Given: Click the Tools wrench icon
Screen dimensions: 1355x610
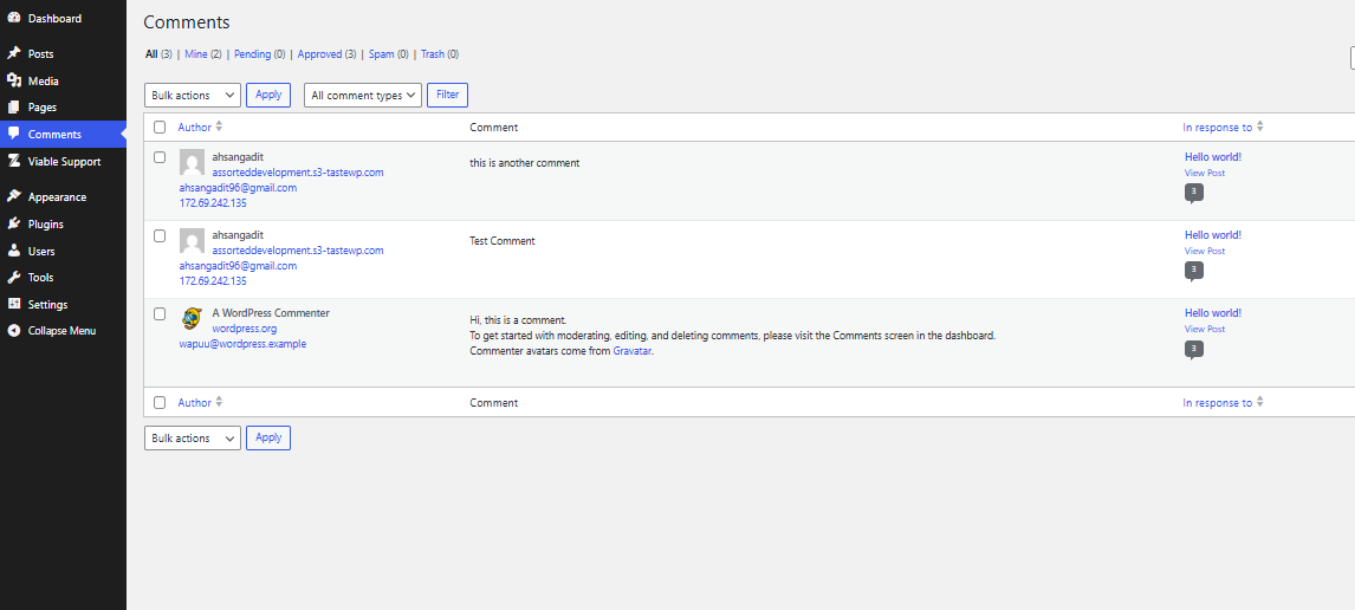Looking at the screenshot, I should click(x=14, y=277).
